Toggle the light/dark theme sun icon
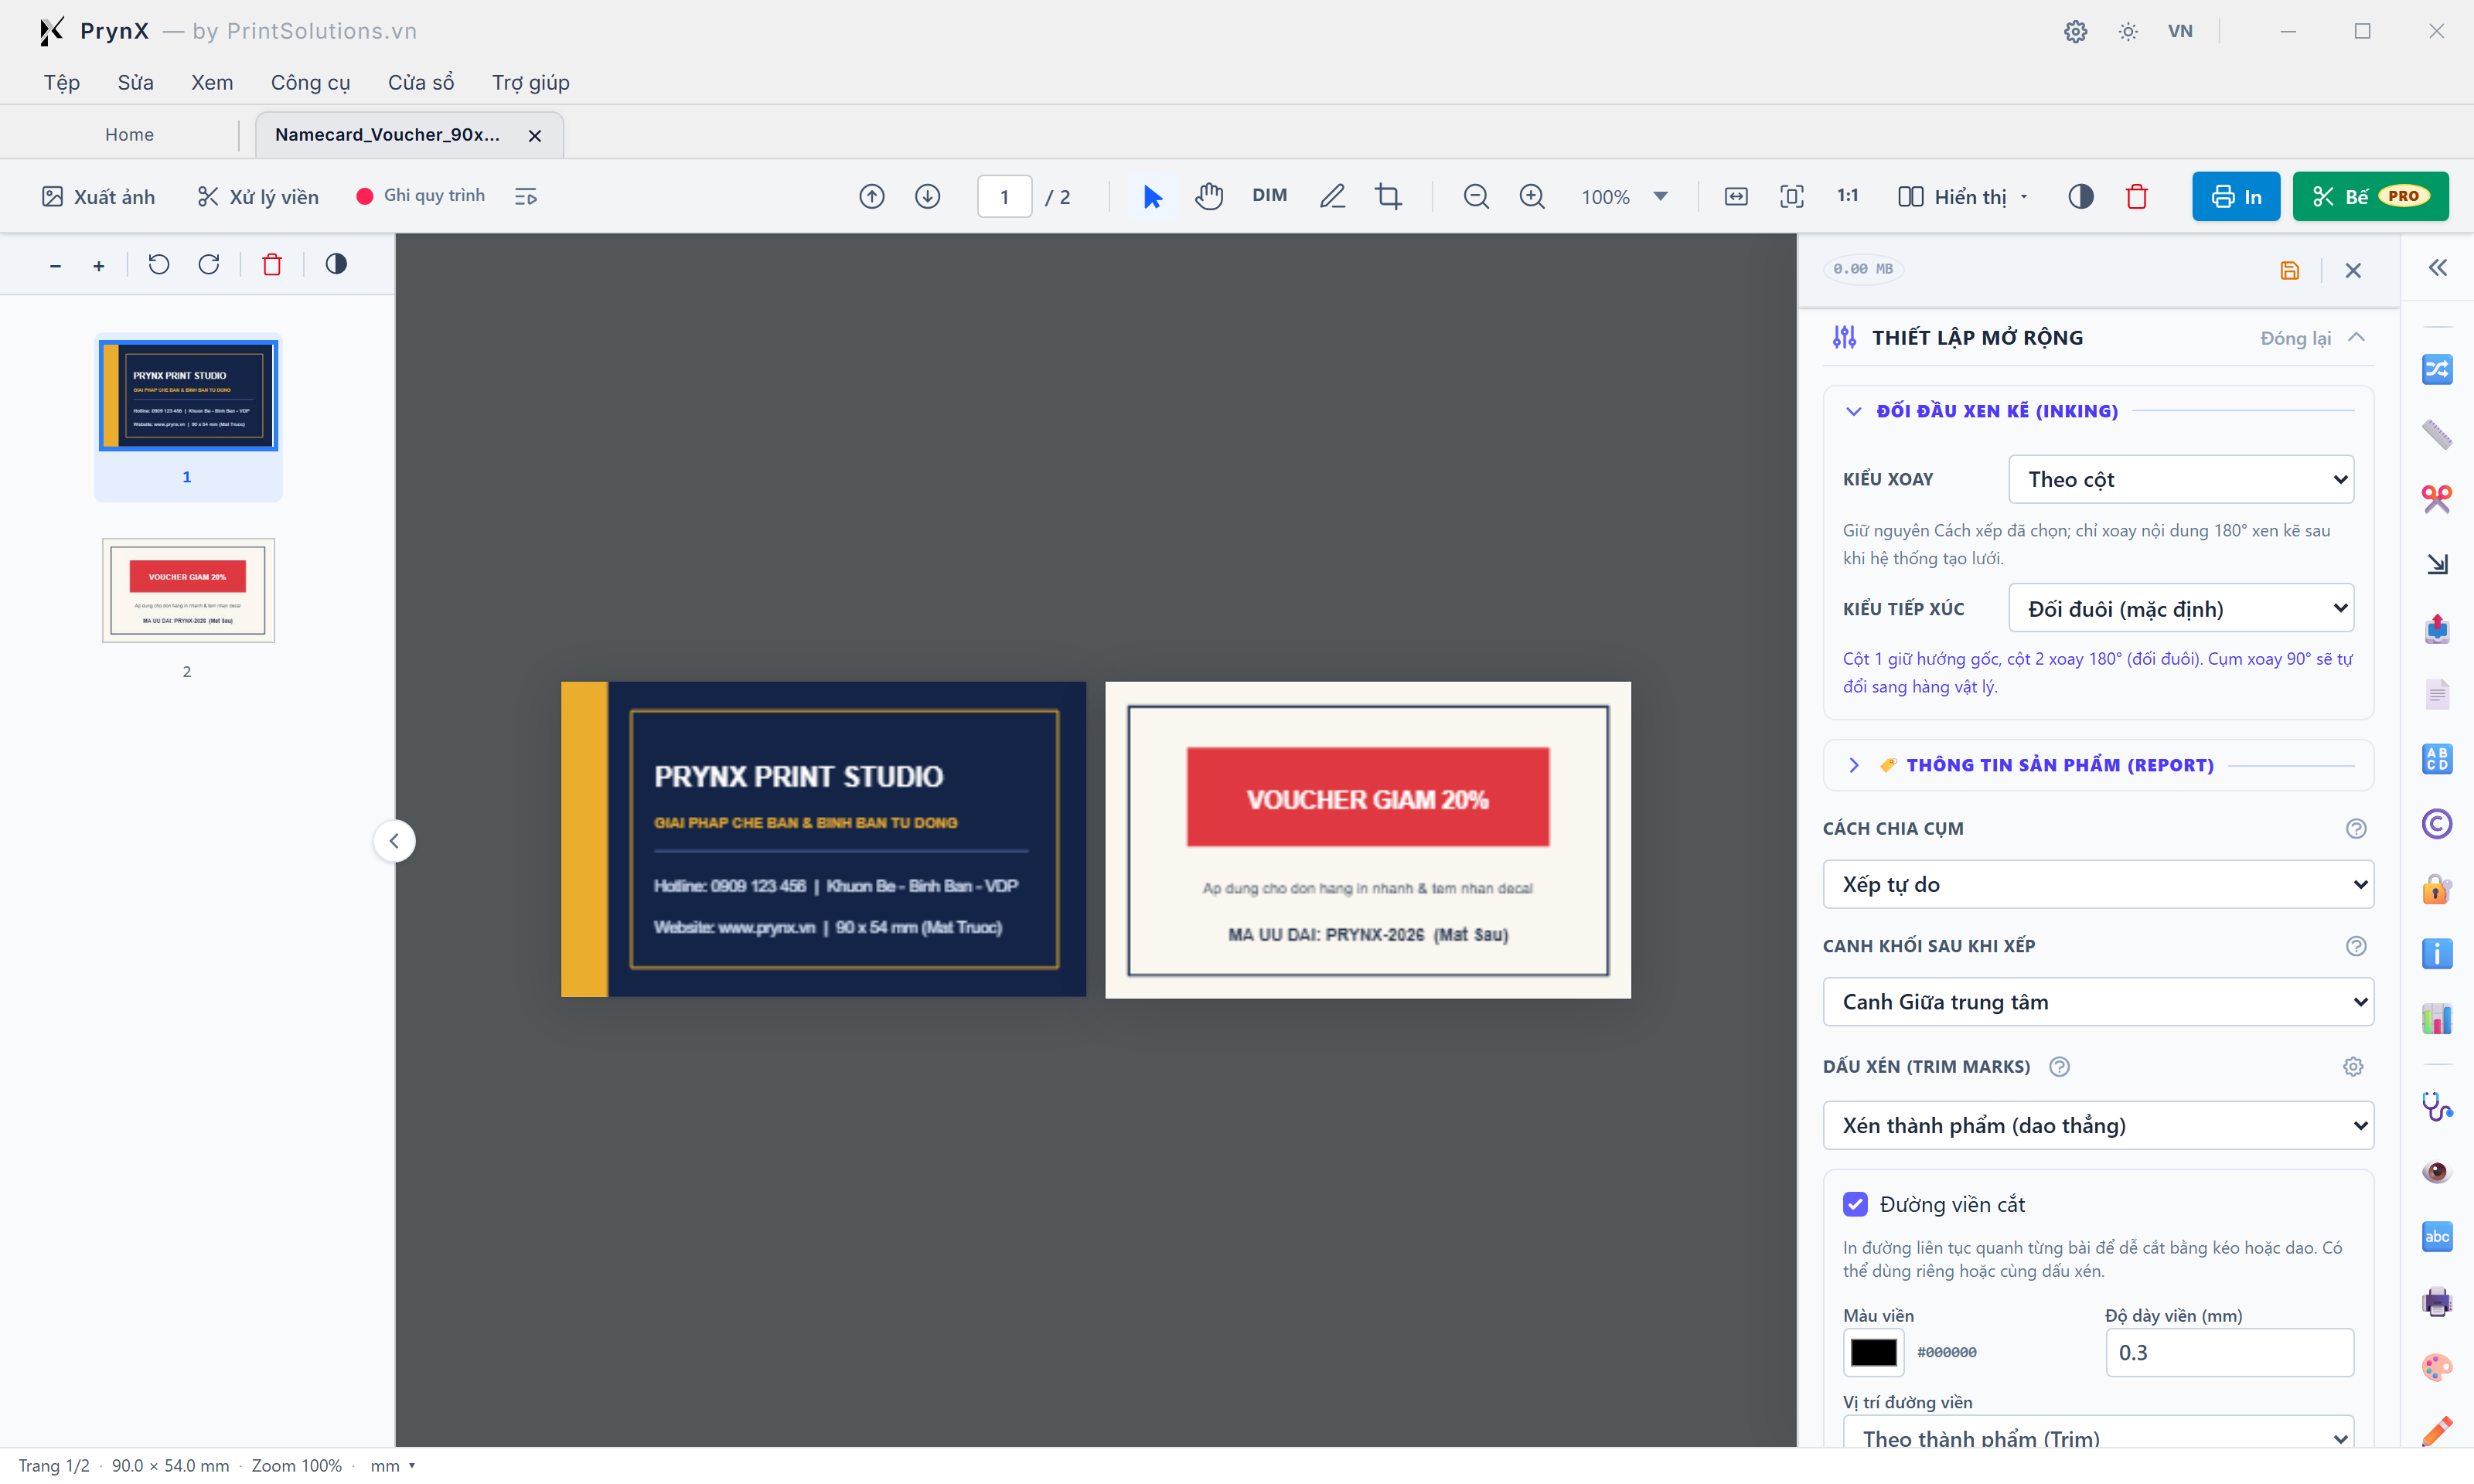 tap(2128, 31)
